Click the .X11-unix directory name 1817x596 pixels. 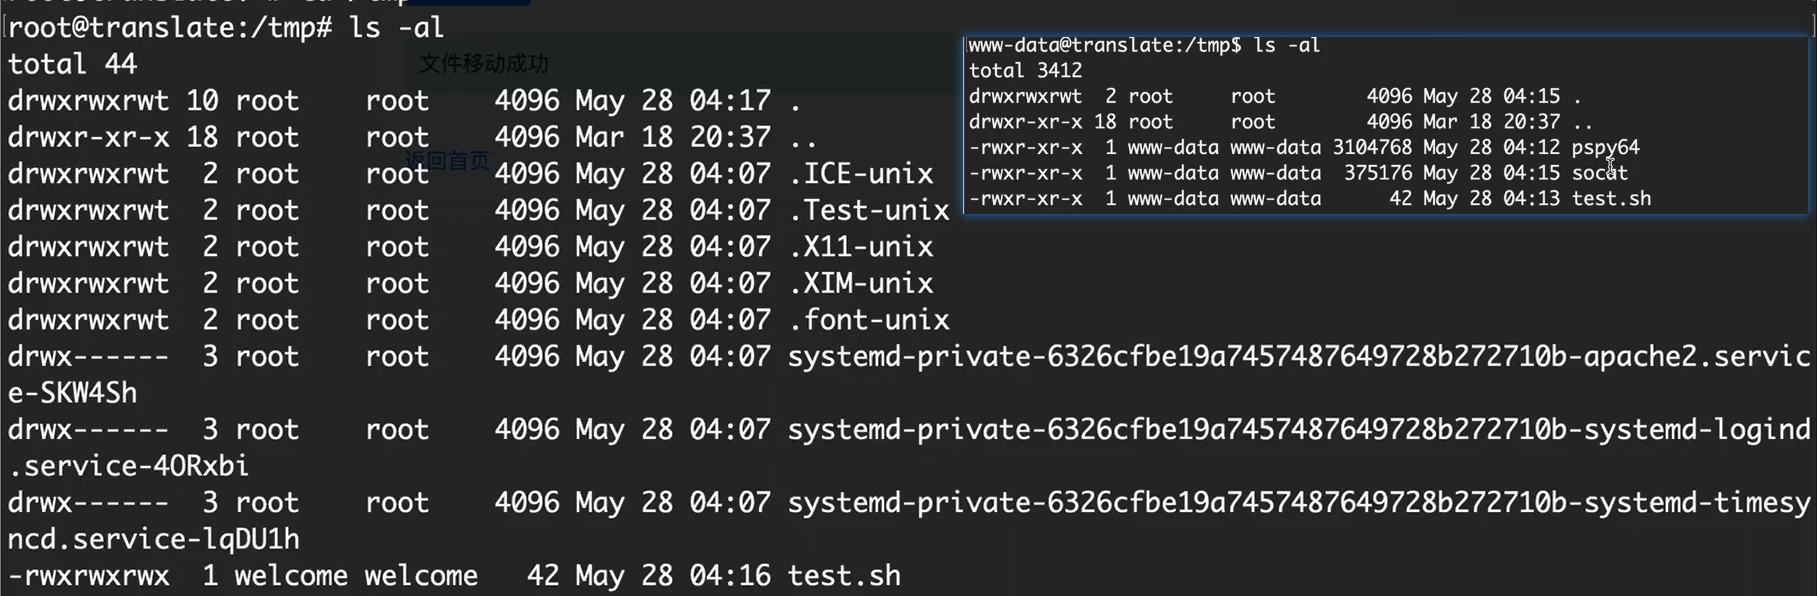(860, 247)
